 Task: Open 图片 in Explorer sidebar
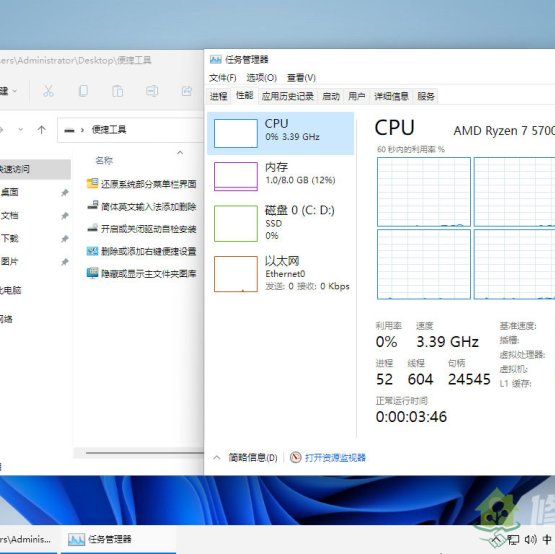tap(10, 262)
